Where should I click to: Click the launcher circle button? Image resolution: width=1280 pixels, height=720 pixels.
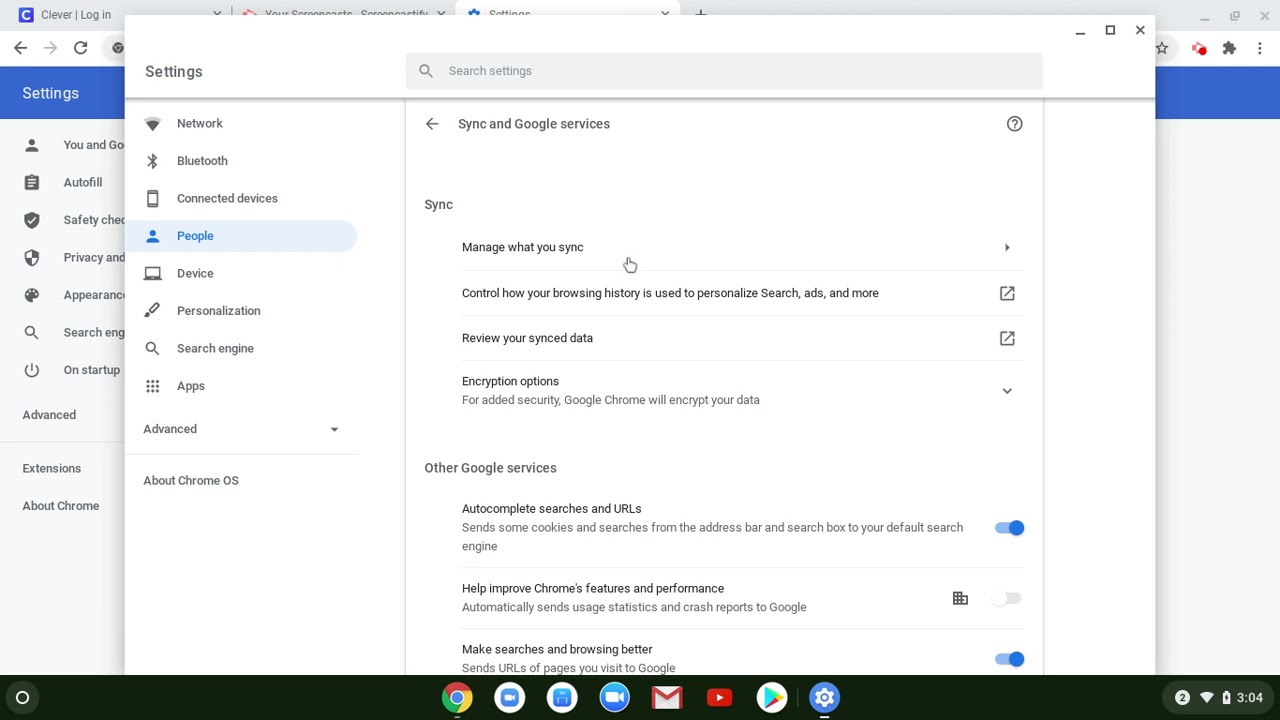point(22,698)
